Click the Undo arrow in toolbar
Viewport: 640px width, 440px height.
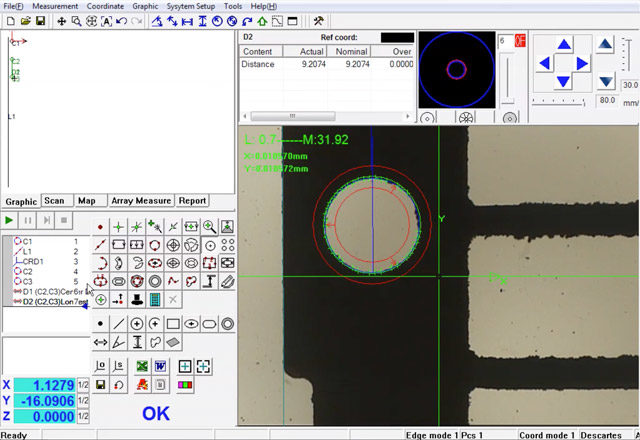point(122,21)
